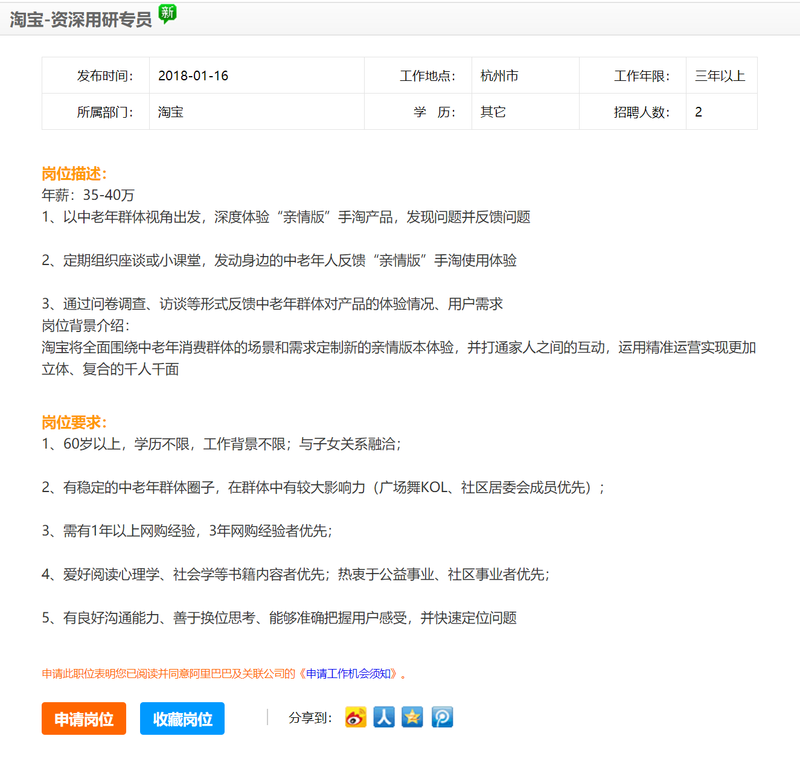Click the 招聘人数 label cell
This screenshot has width=800, height=768.
click(x=633, y=112)
